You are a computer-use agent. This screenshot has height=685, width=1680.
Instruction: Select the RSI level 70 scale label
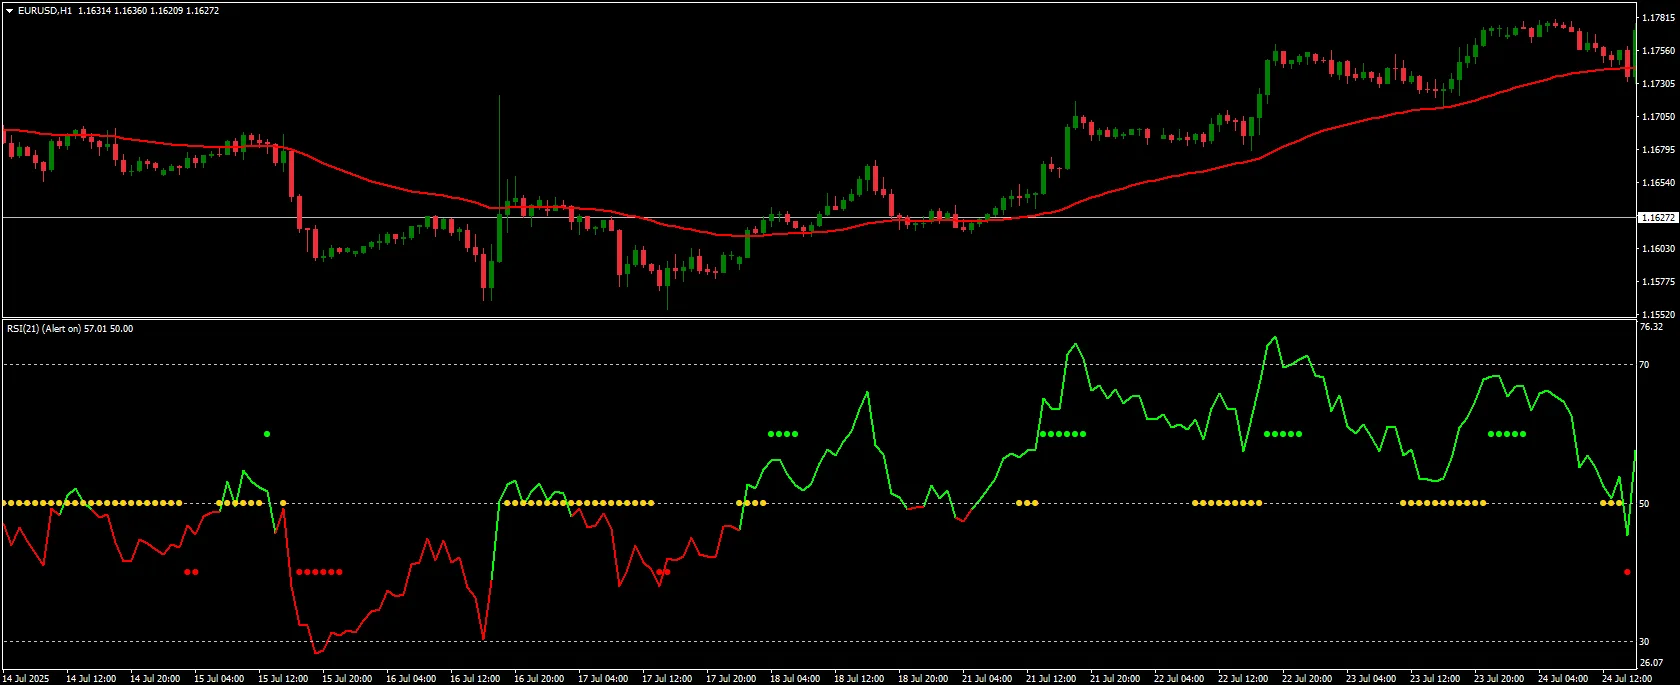click(1644, 365)
